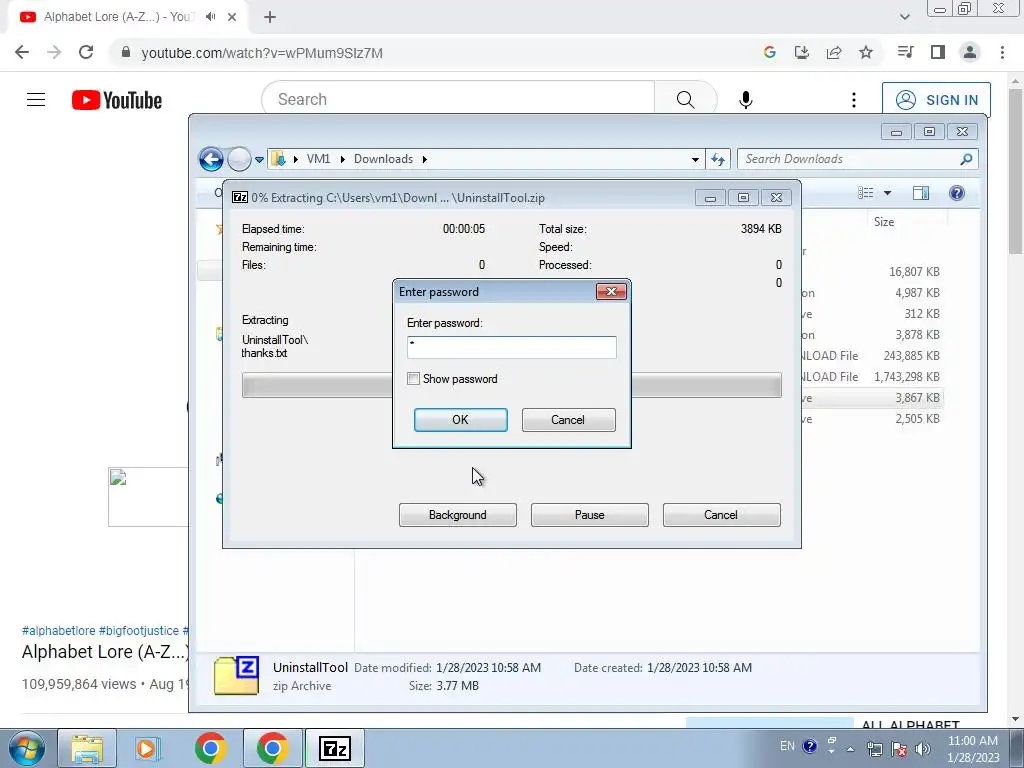Open the File Explorer taskbar icon
Viewport: 1024px width, 768px height.
pyautogui.click(x=87, y=748)
